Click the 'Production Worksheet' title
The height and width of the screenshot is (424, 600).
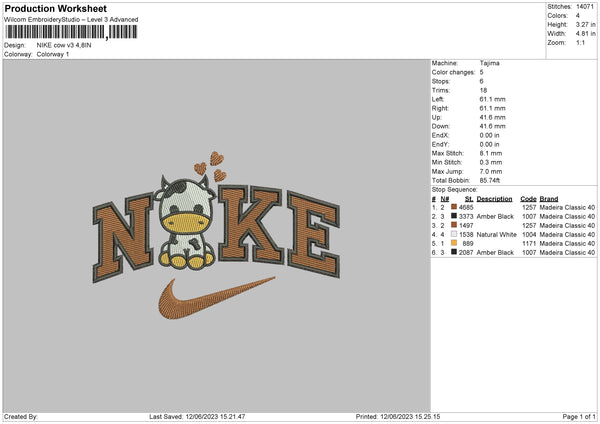coord(55,8)
